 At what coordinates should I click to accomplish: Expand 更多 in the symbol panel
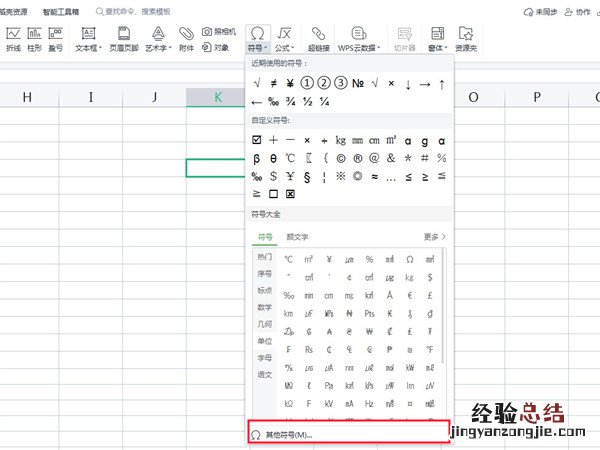click(434, 237)
